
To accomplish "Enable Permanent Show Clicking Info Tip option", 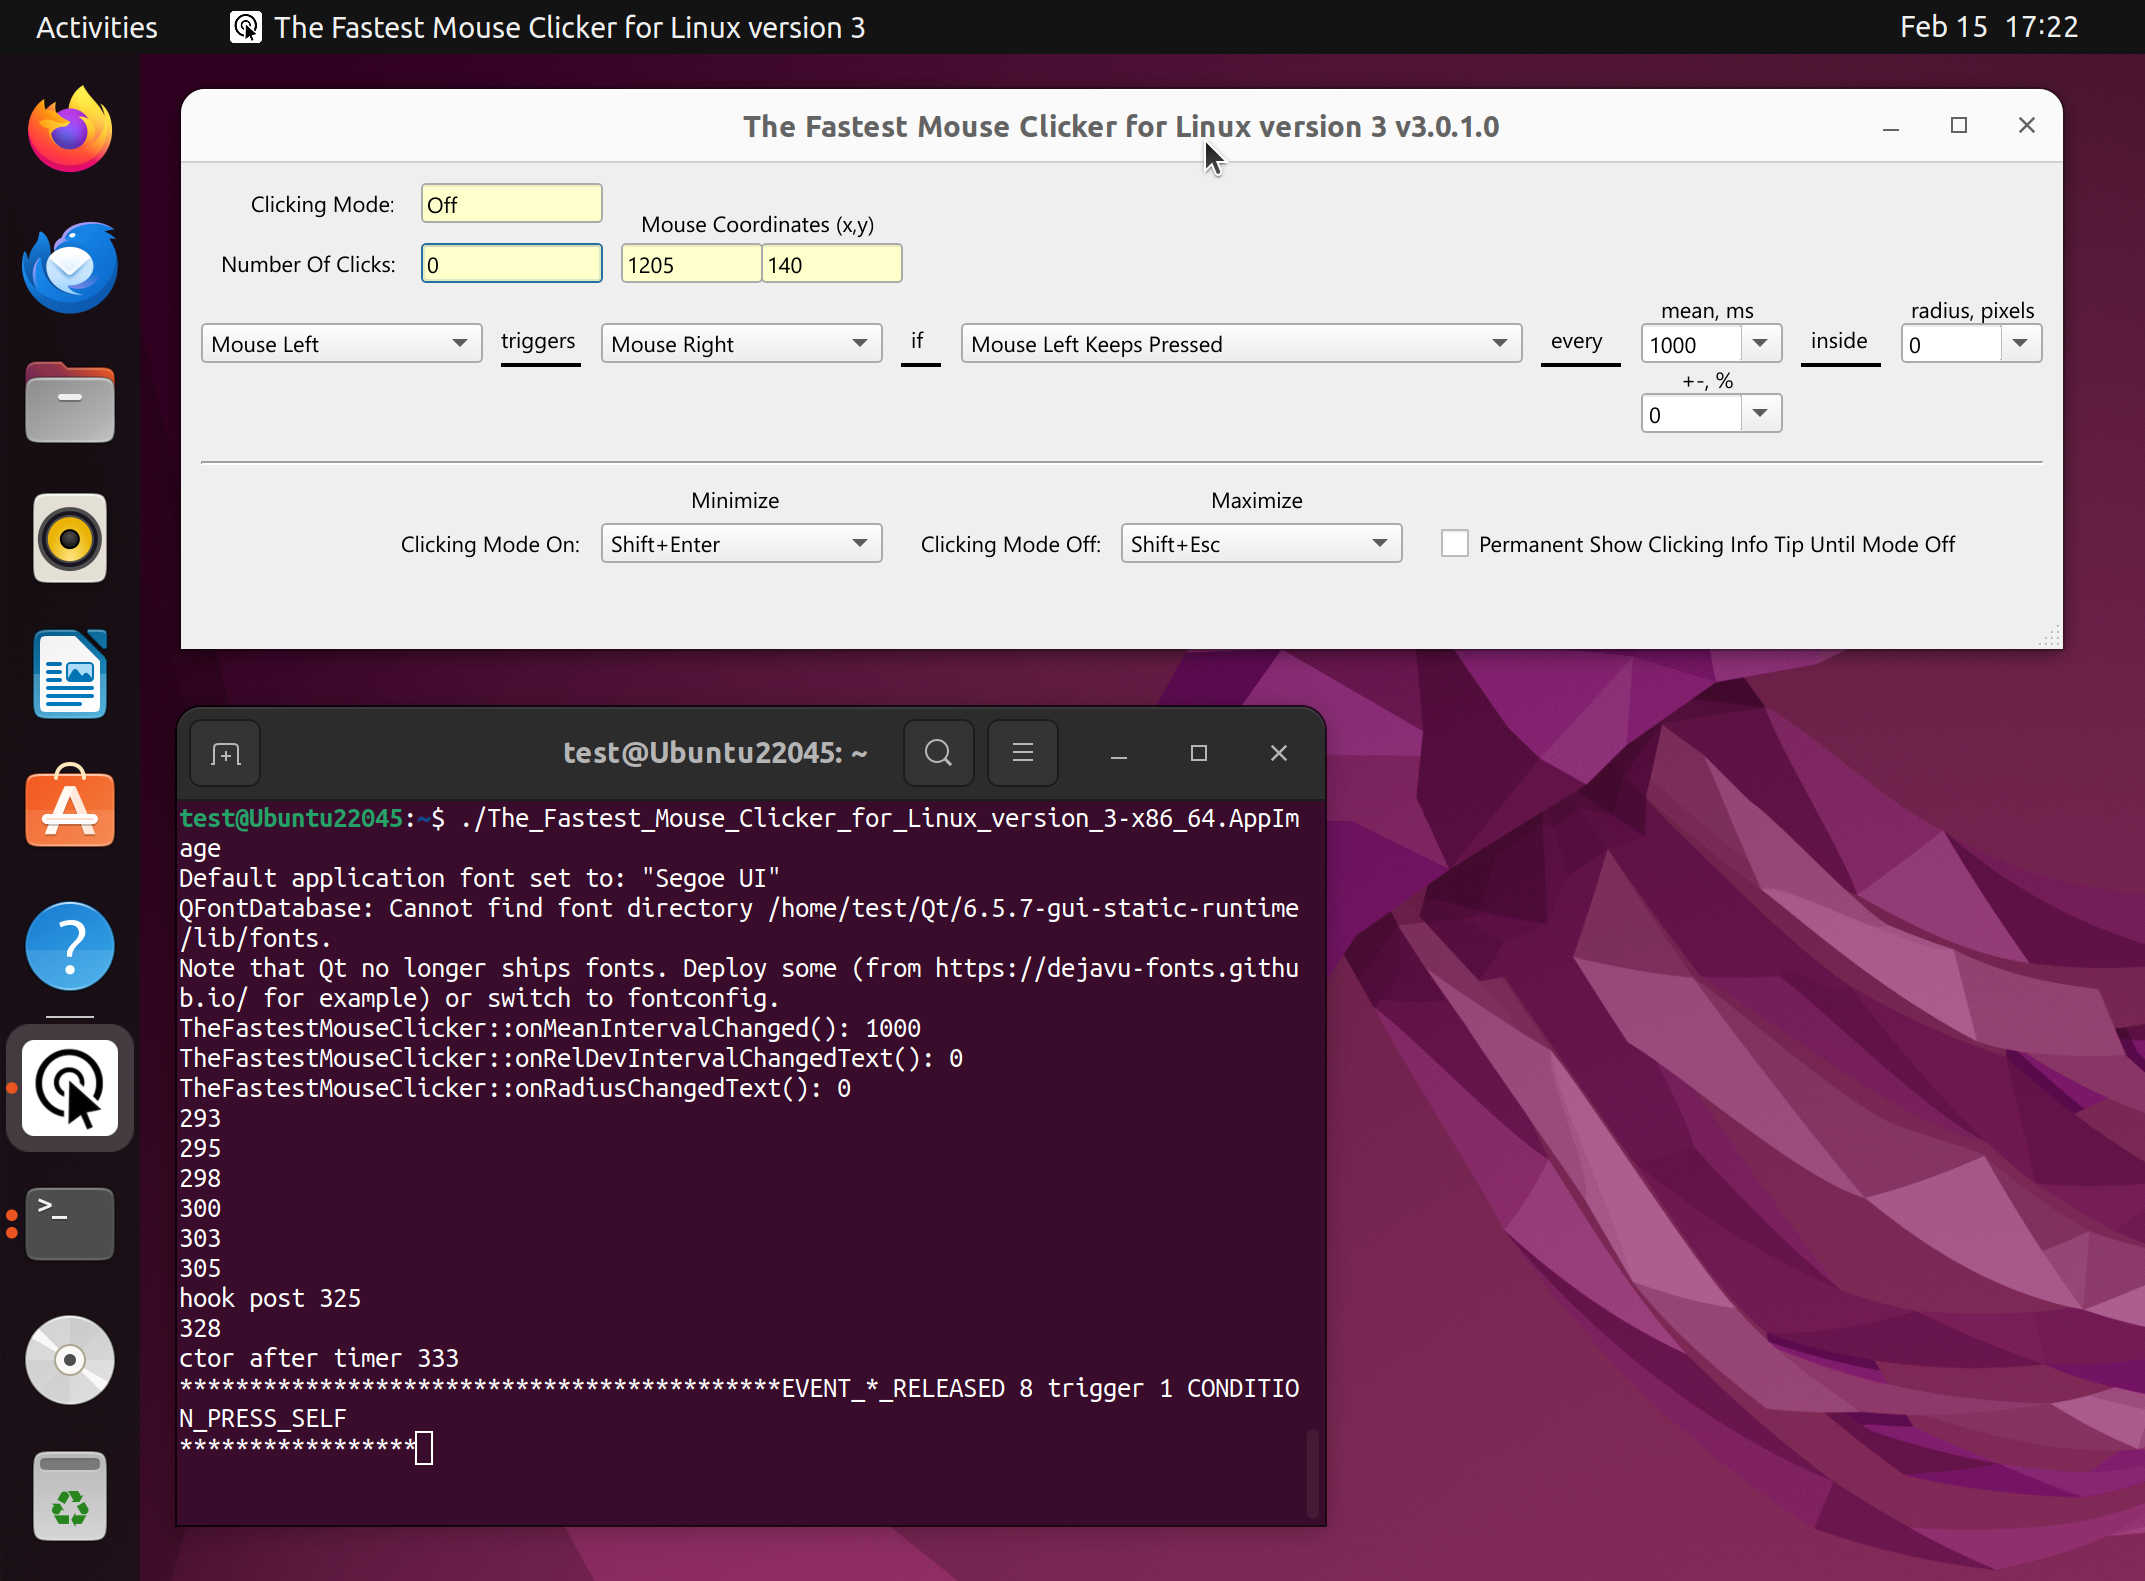I will [x=1455, y=543].
